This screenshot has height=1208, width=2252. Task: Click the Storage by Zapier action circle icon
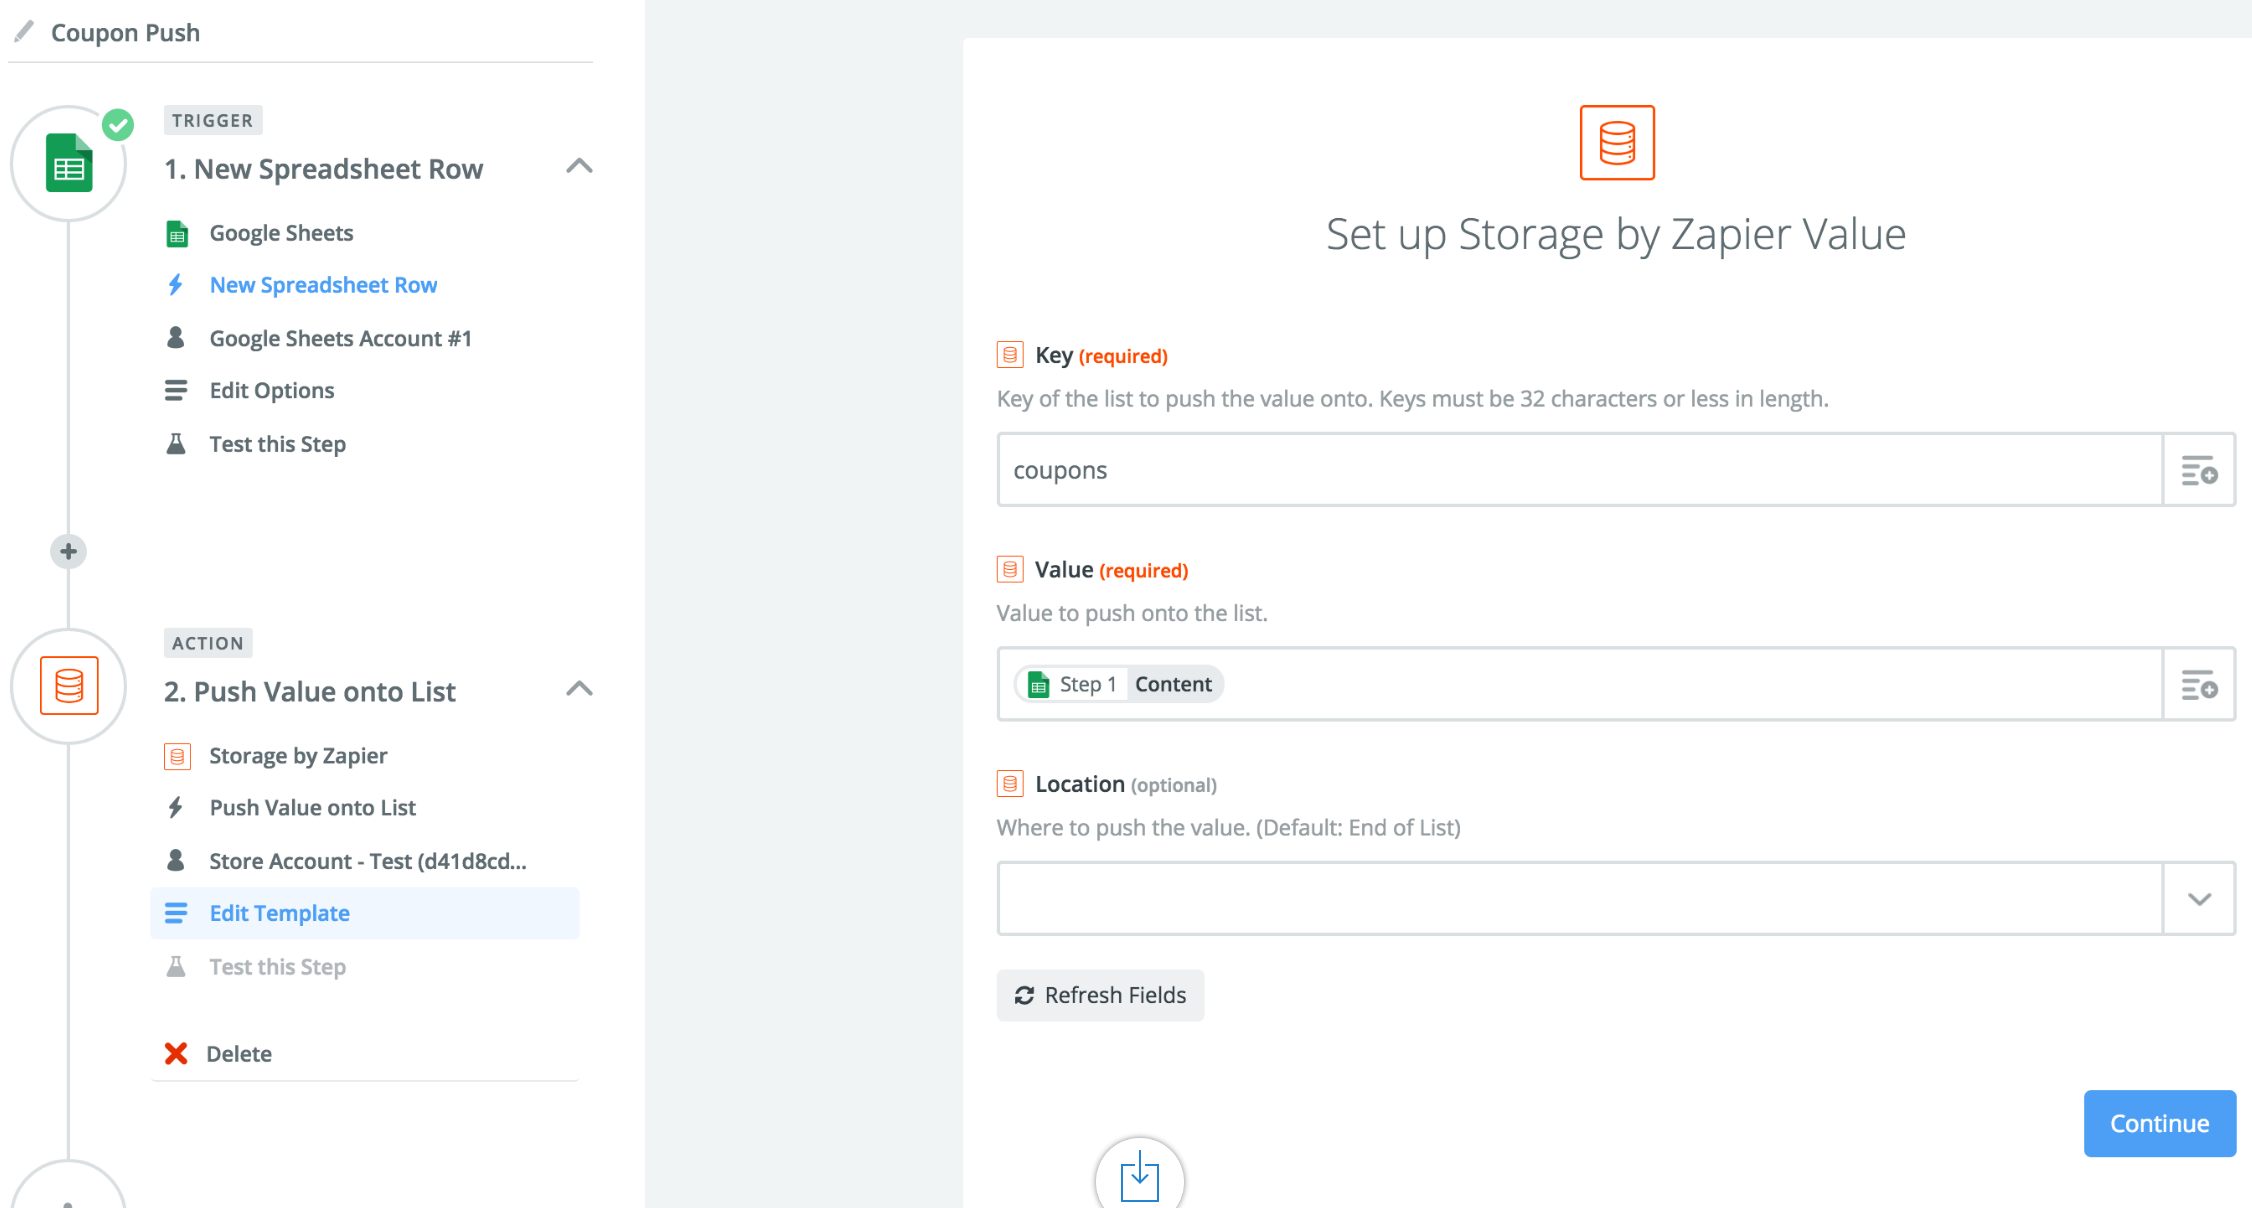coord(68,686)
